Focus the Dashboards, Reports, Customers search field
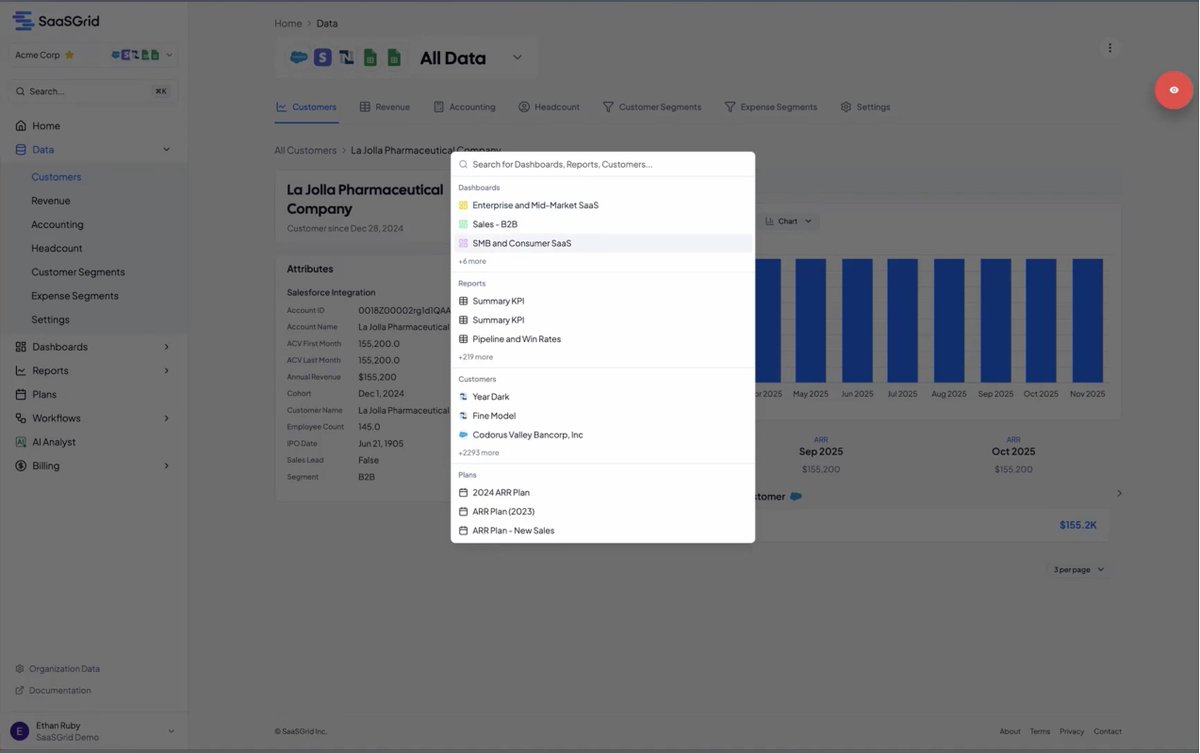 [x=603, y=164]
